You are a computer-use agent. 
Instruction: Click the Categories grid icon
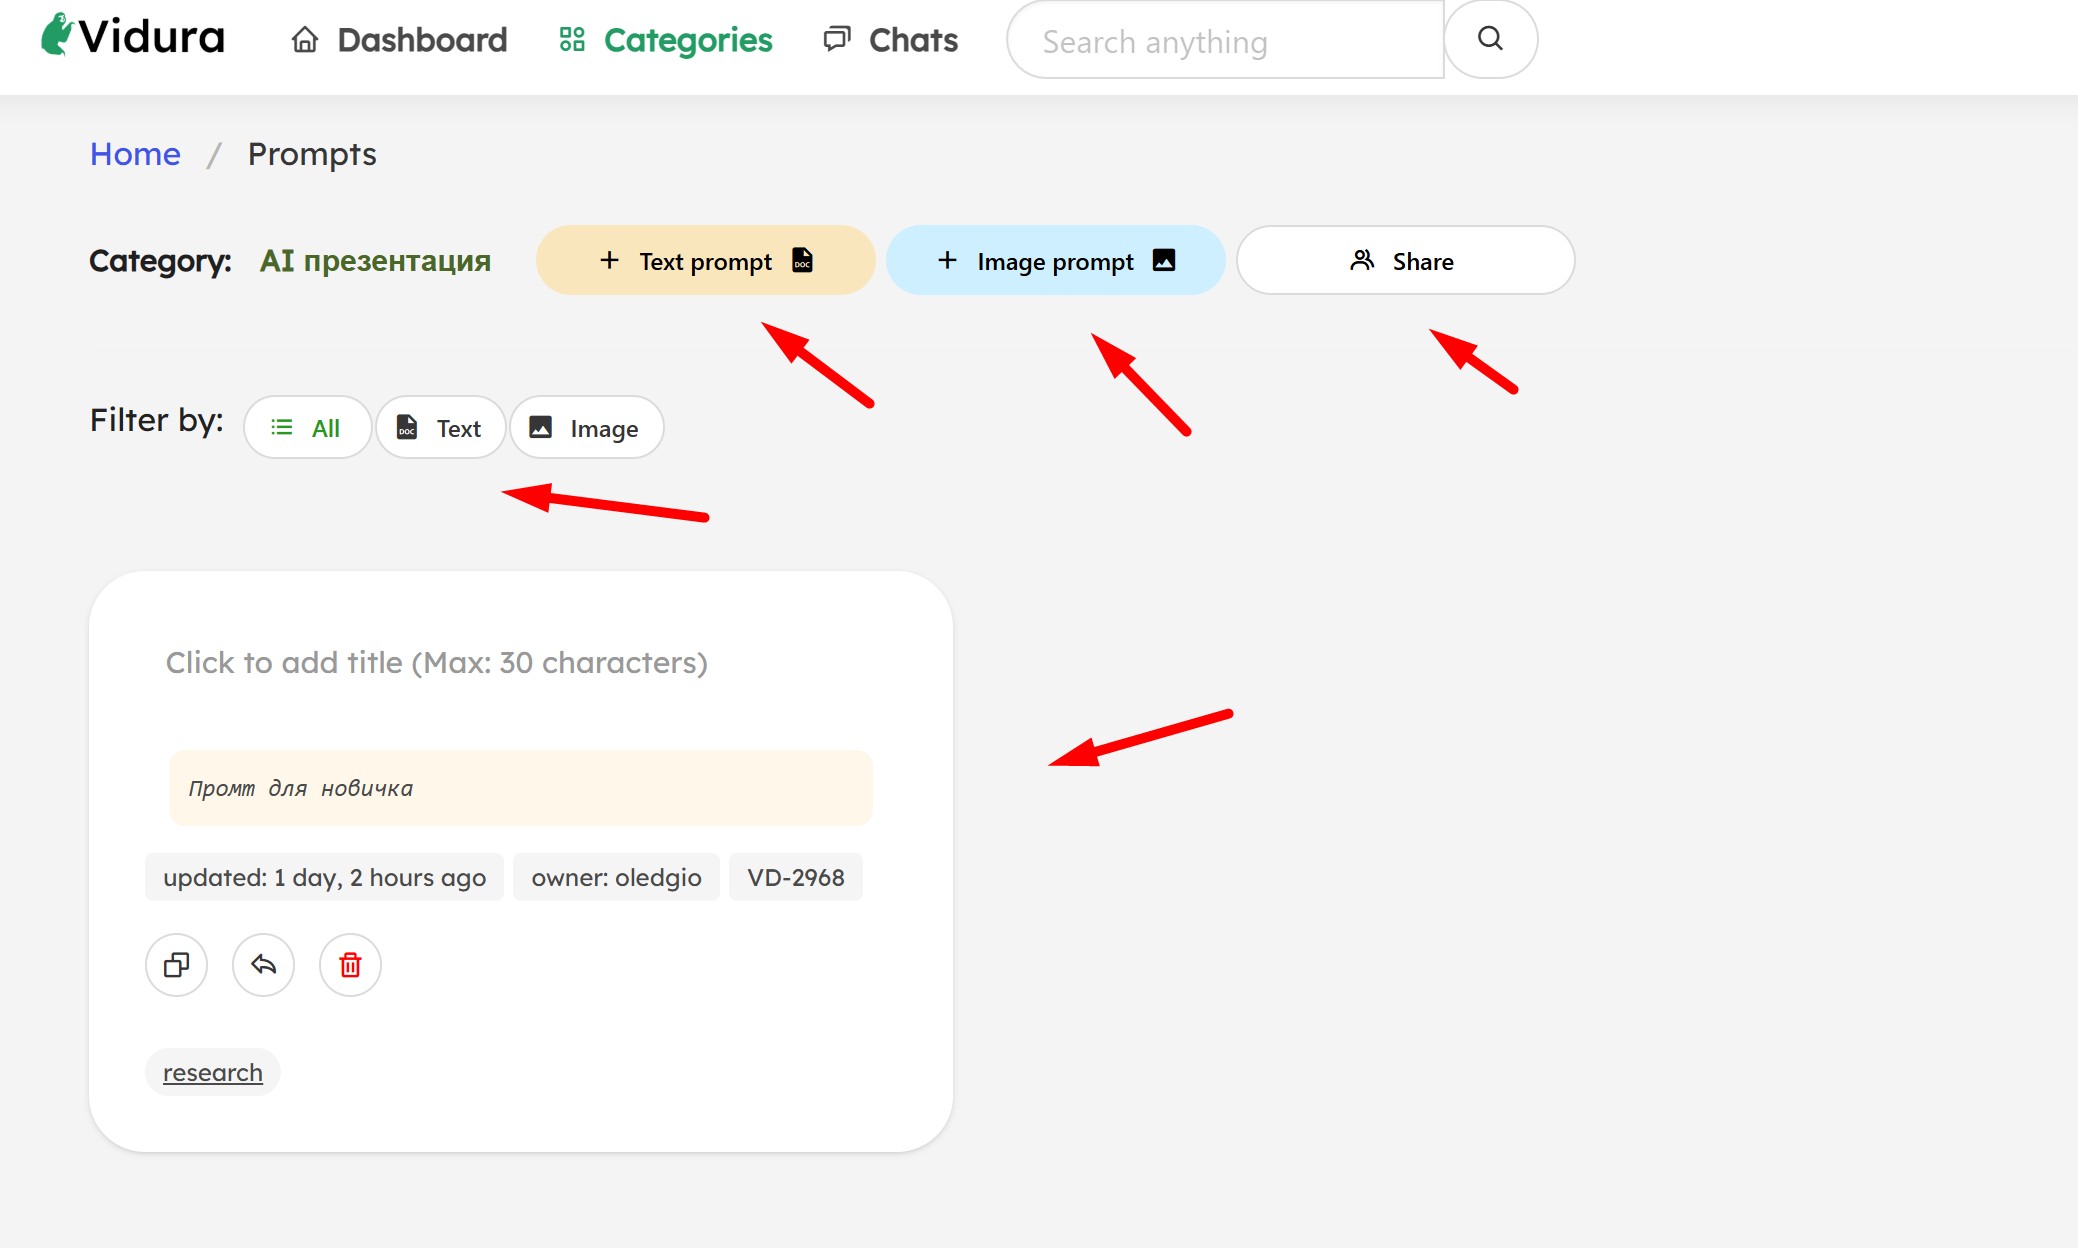pos(572,40)
